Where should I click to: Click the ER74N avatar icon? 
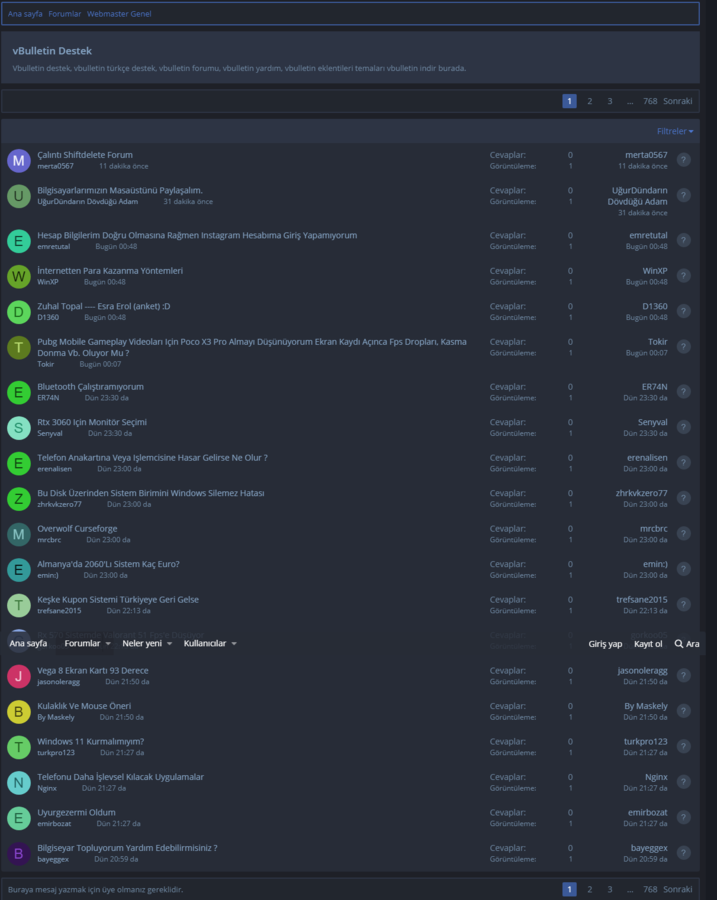18,393
